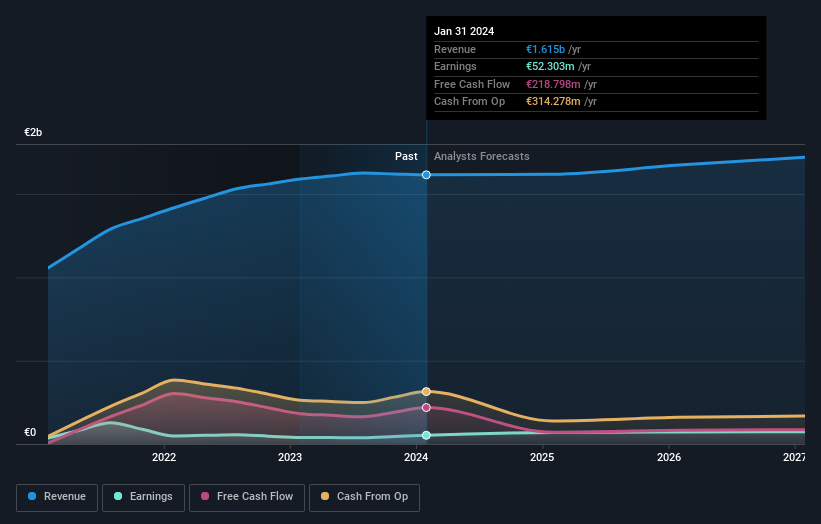821x524 pixels.
Task: Click the Past section label
Action: [406, 156]
